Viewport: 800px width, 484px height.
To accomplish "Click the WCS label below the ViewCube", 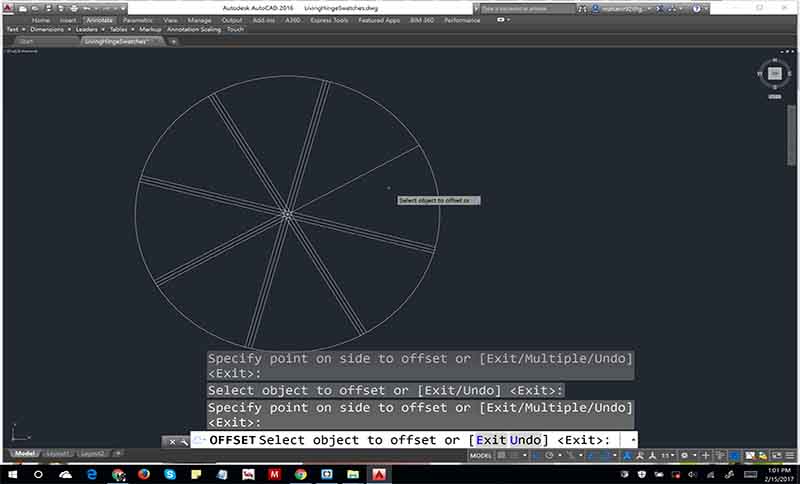I will (x=774, y=96).
